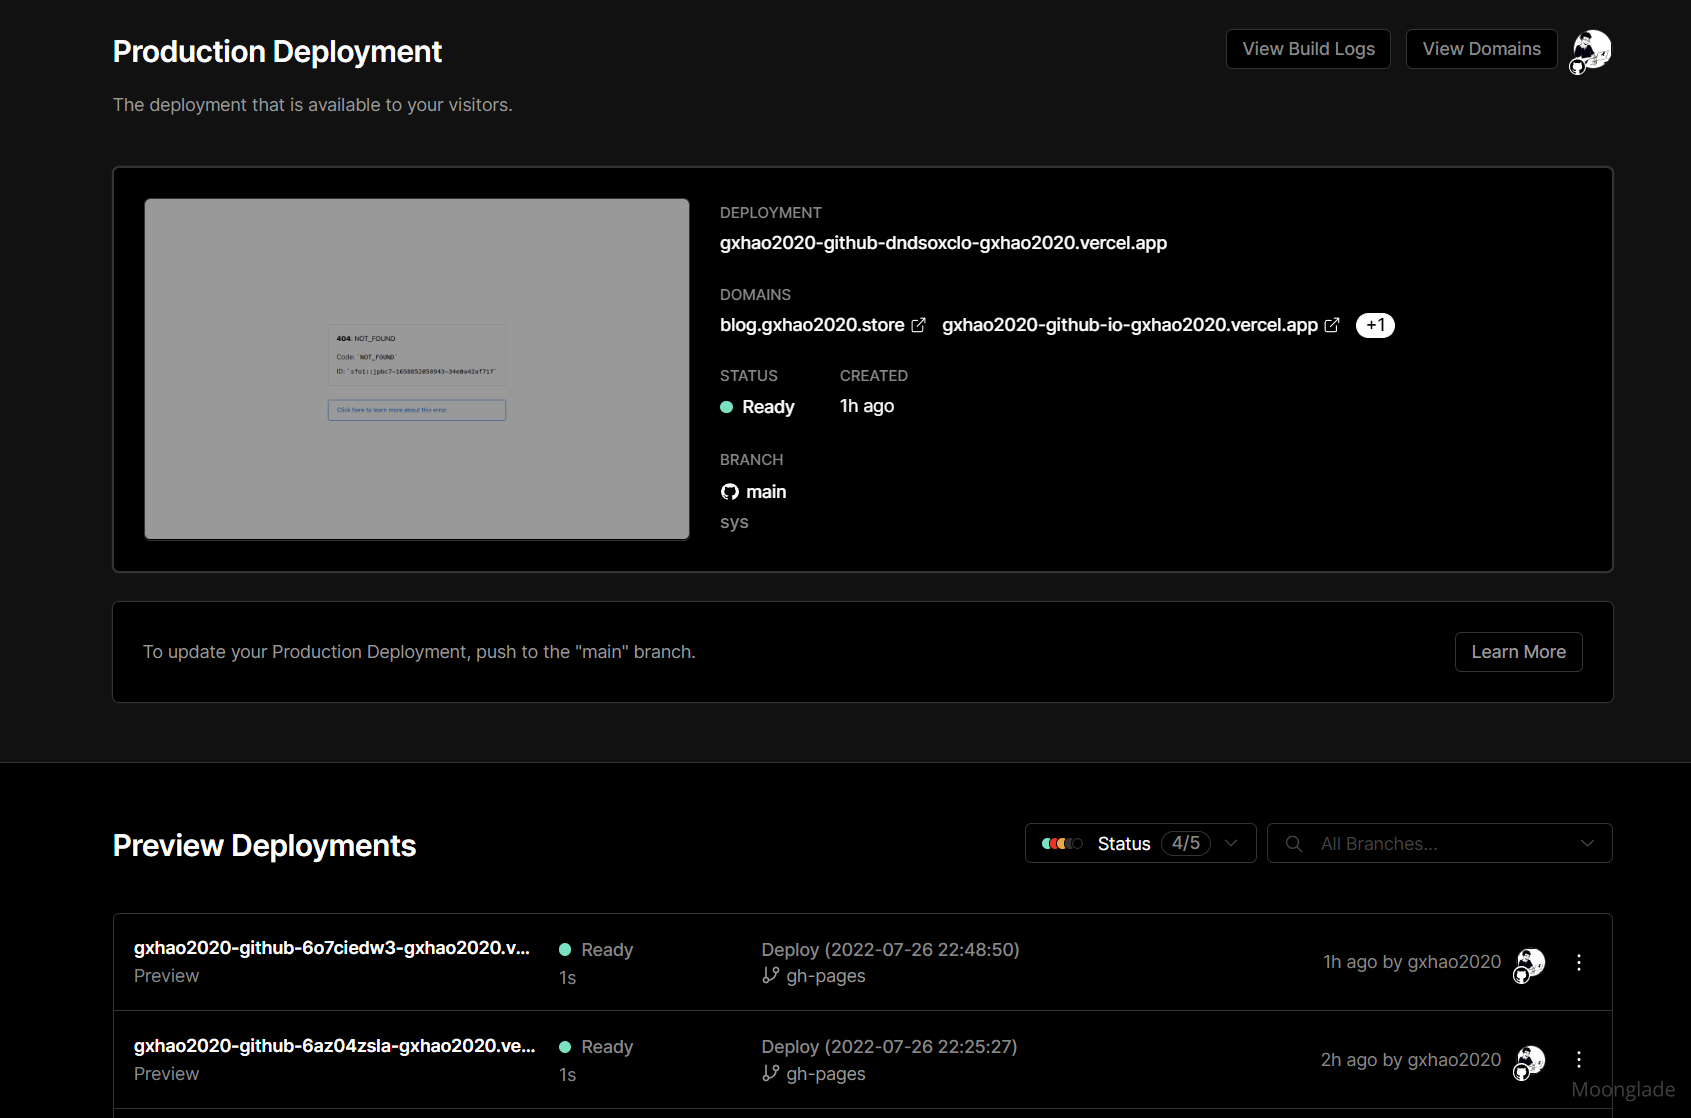Open the blog.gxhao2020.store domain link

pos(811,325)
